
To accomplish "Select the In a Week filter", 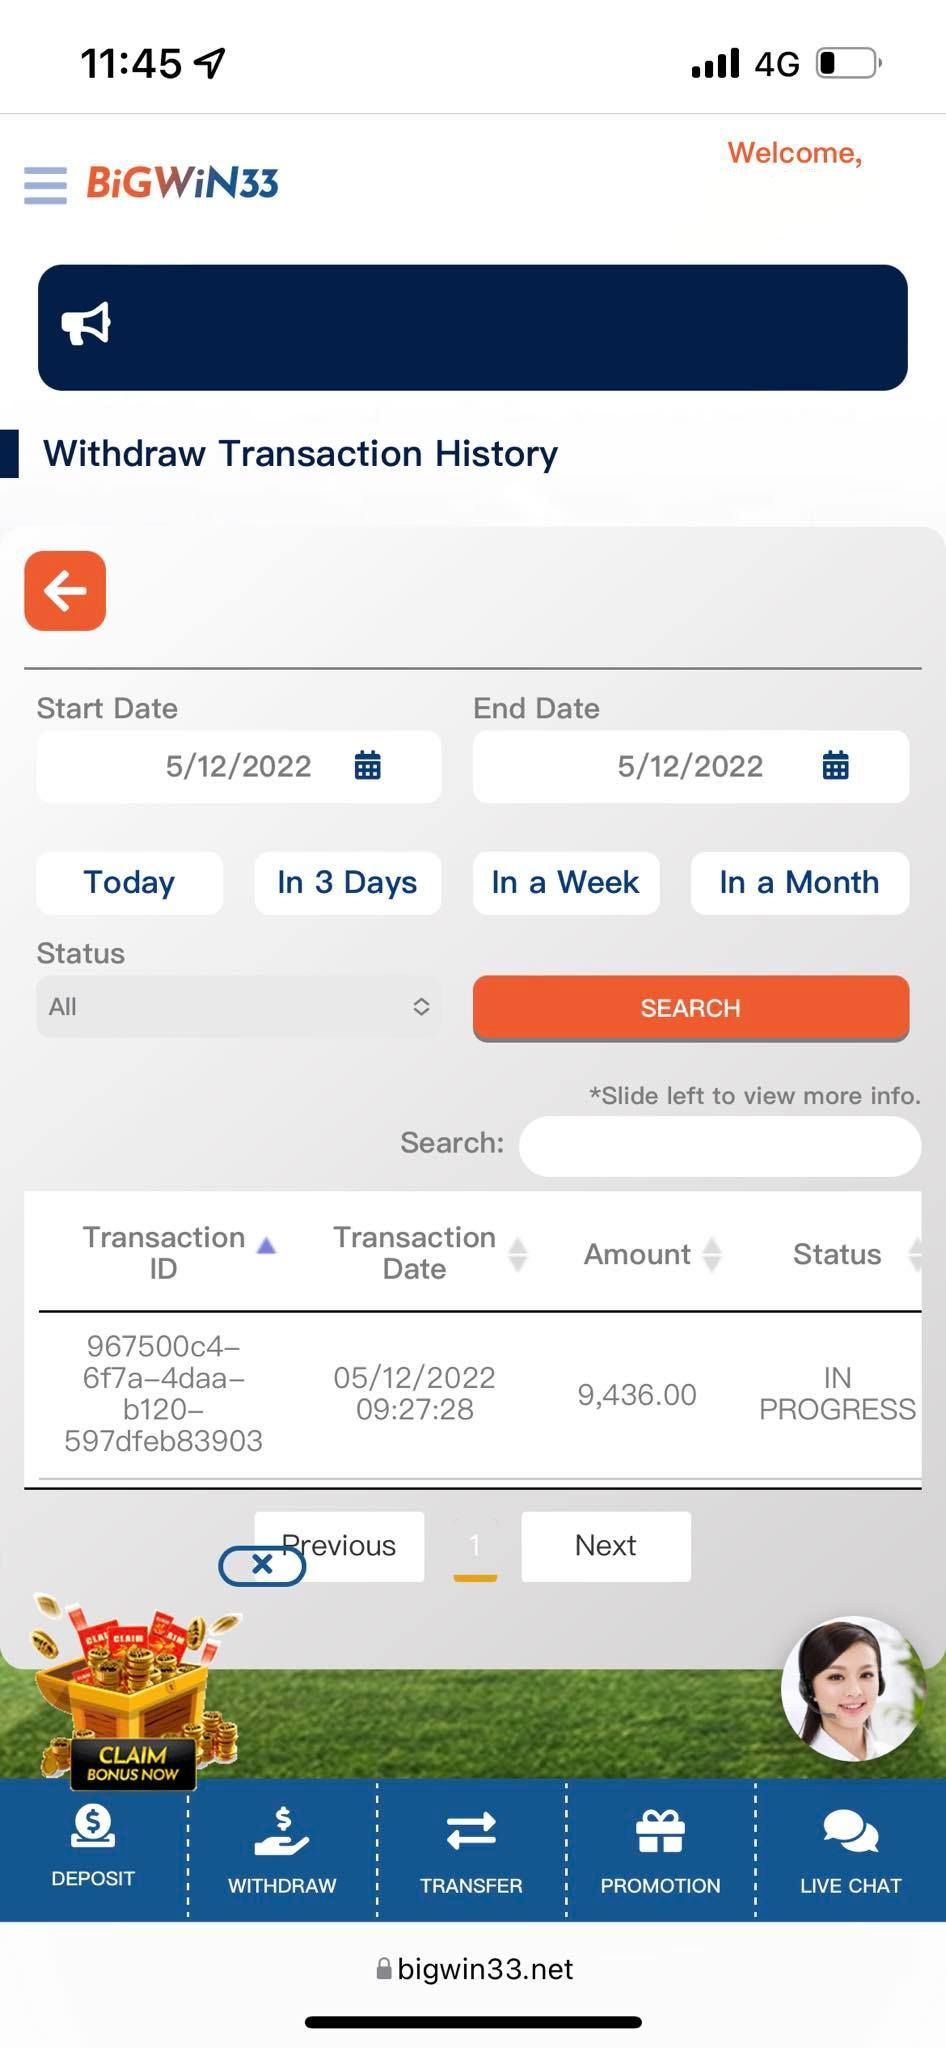I will coord(565,882).
